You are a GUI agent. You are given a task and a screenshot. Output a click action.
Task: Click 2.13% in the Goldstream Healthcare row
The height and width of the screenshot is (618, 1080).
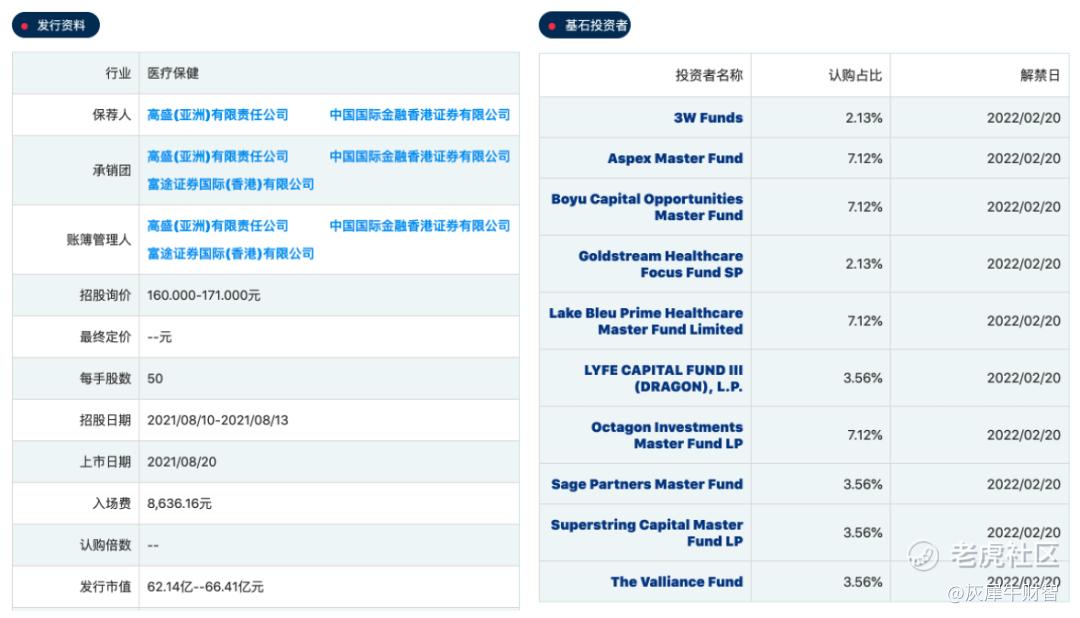tap(864, 264)
